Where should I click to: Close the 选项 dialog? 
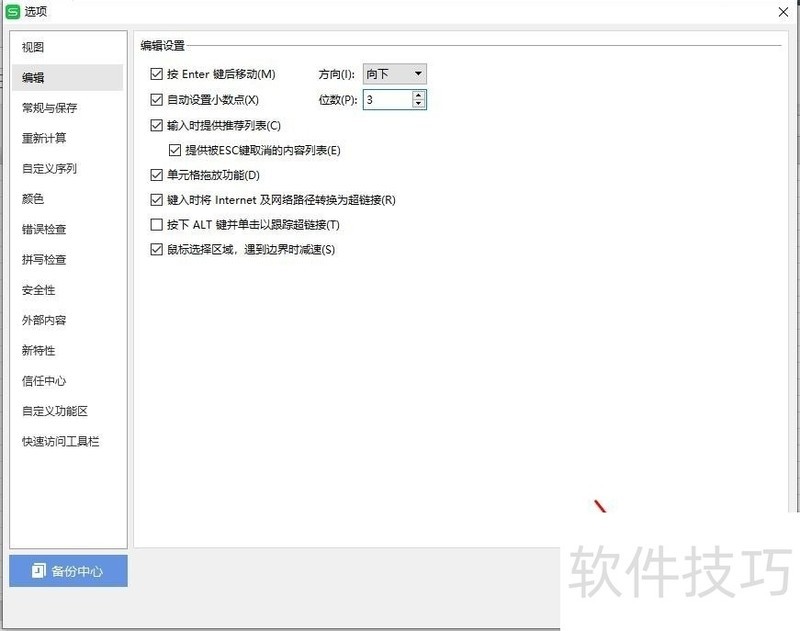point(783,12)
